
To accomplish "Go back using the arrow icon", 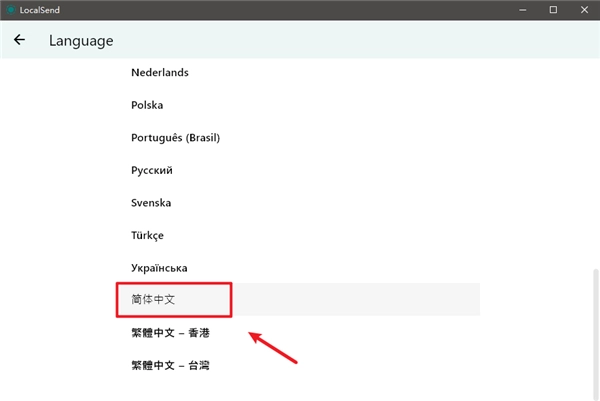I will click(x=19, y=41).
